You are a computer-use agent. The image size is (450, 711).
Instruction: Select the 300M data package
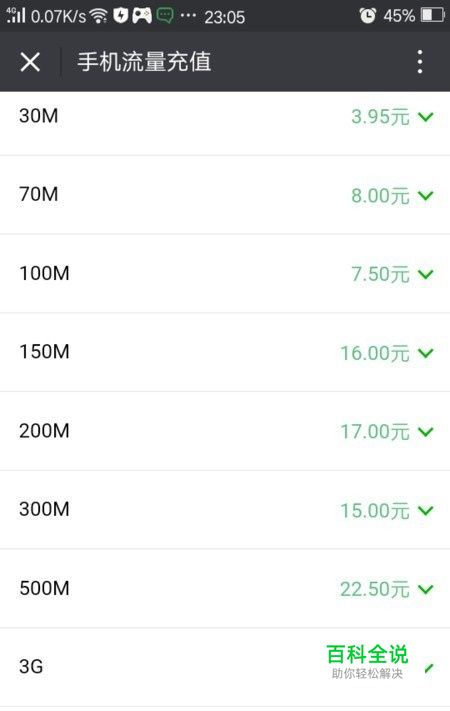225,510
